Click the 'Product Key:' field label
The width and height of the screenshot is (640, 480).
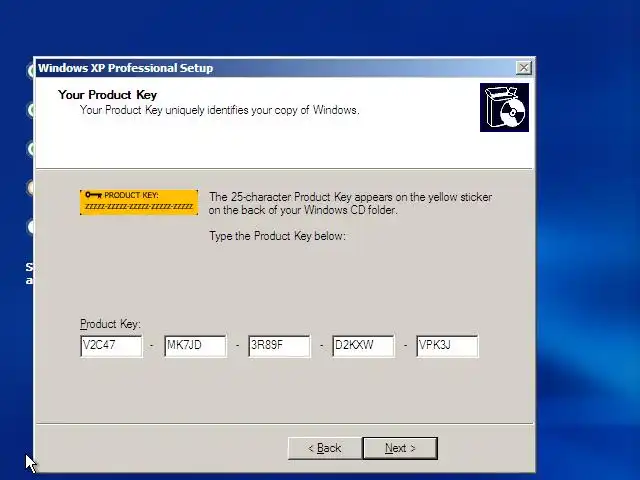coord(110,324)
